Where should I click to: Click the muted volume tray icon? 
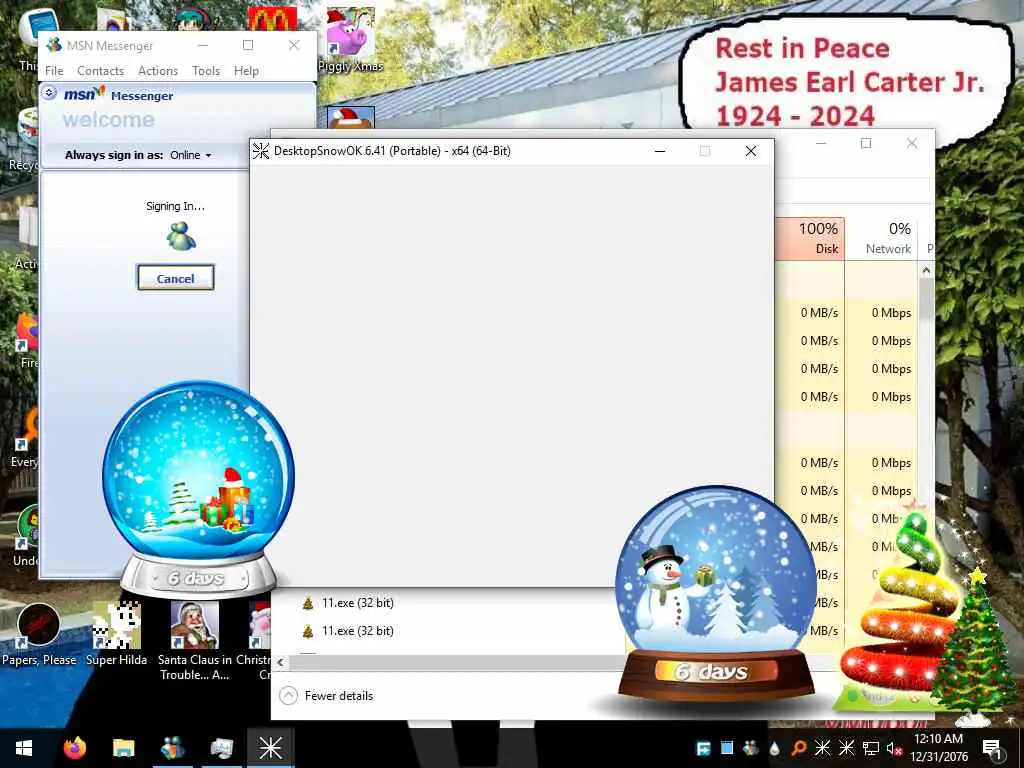coord(894,748)
